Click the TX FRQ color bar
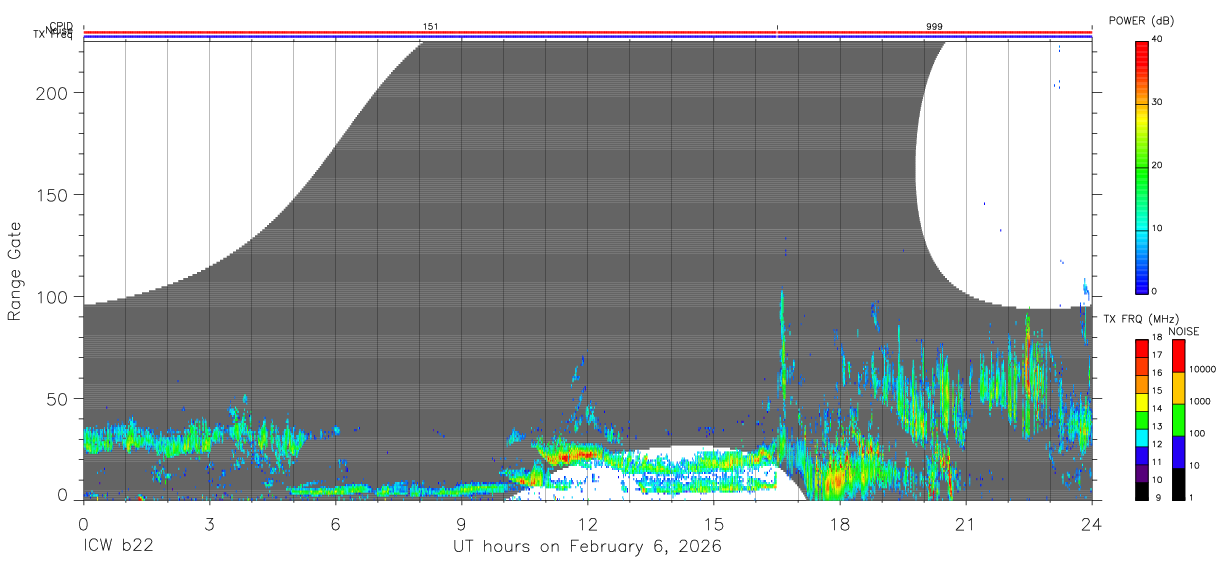The width and height of the screenshot is (1228, 567). tap(1141, 420)
